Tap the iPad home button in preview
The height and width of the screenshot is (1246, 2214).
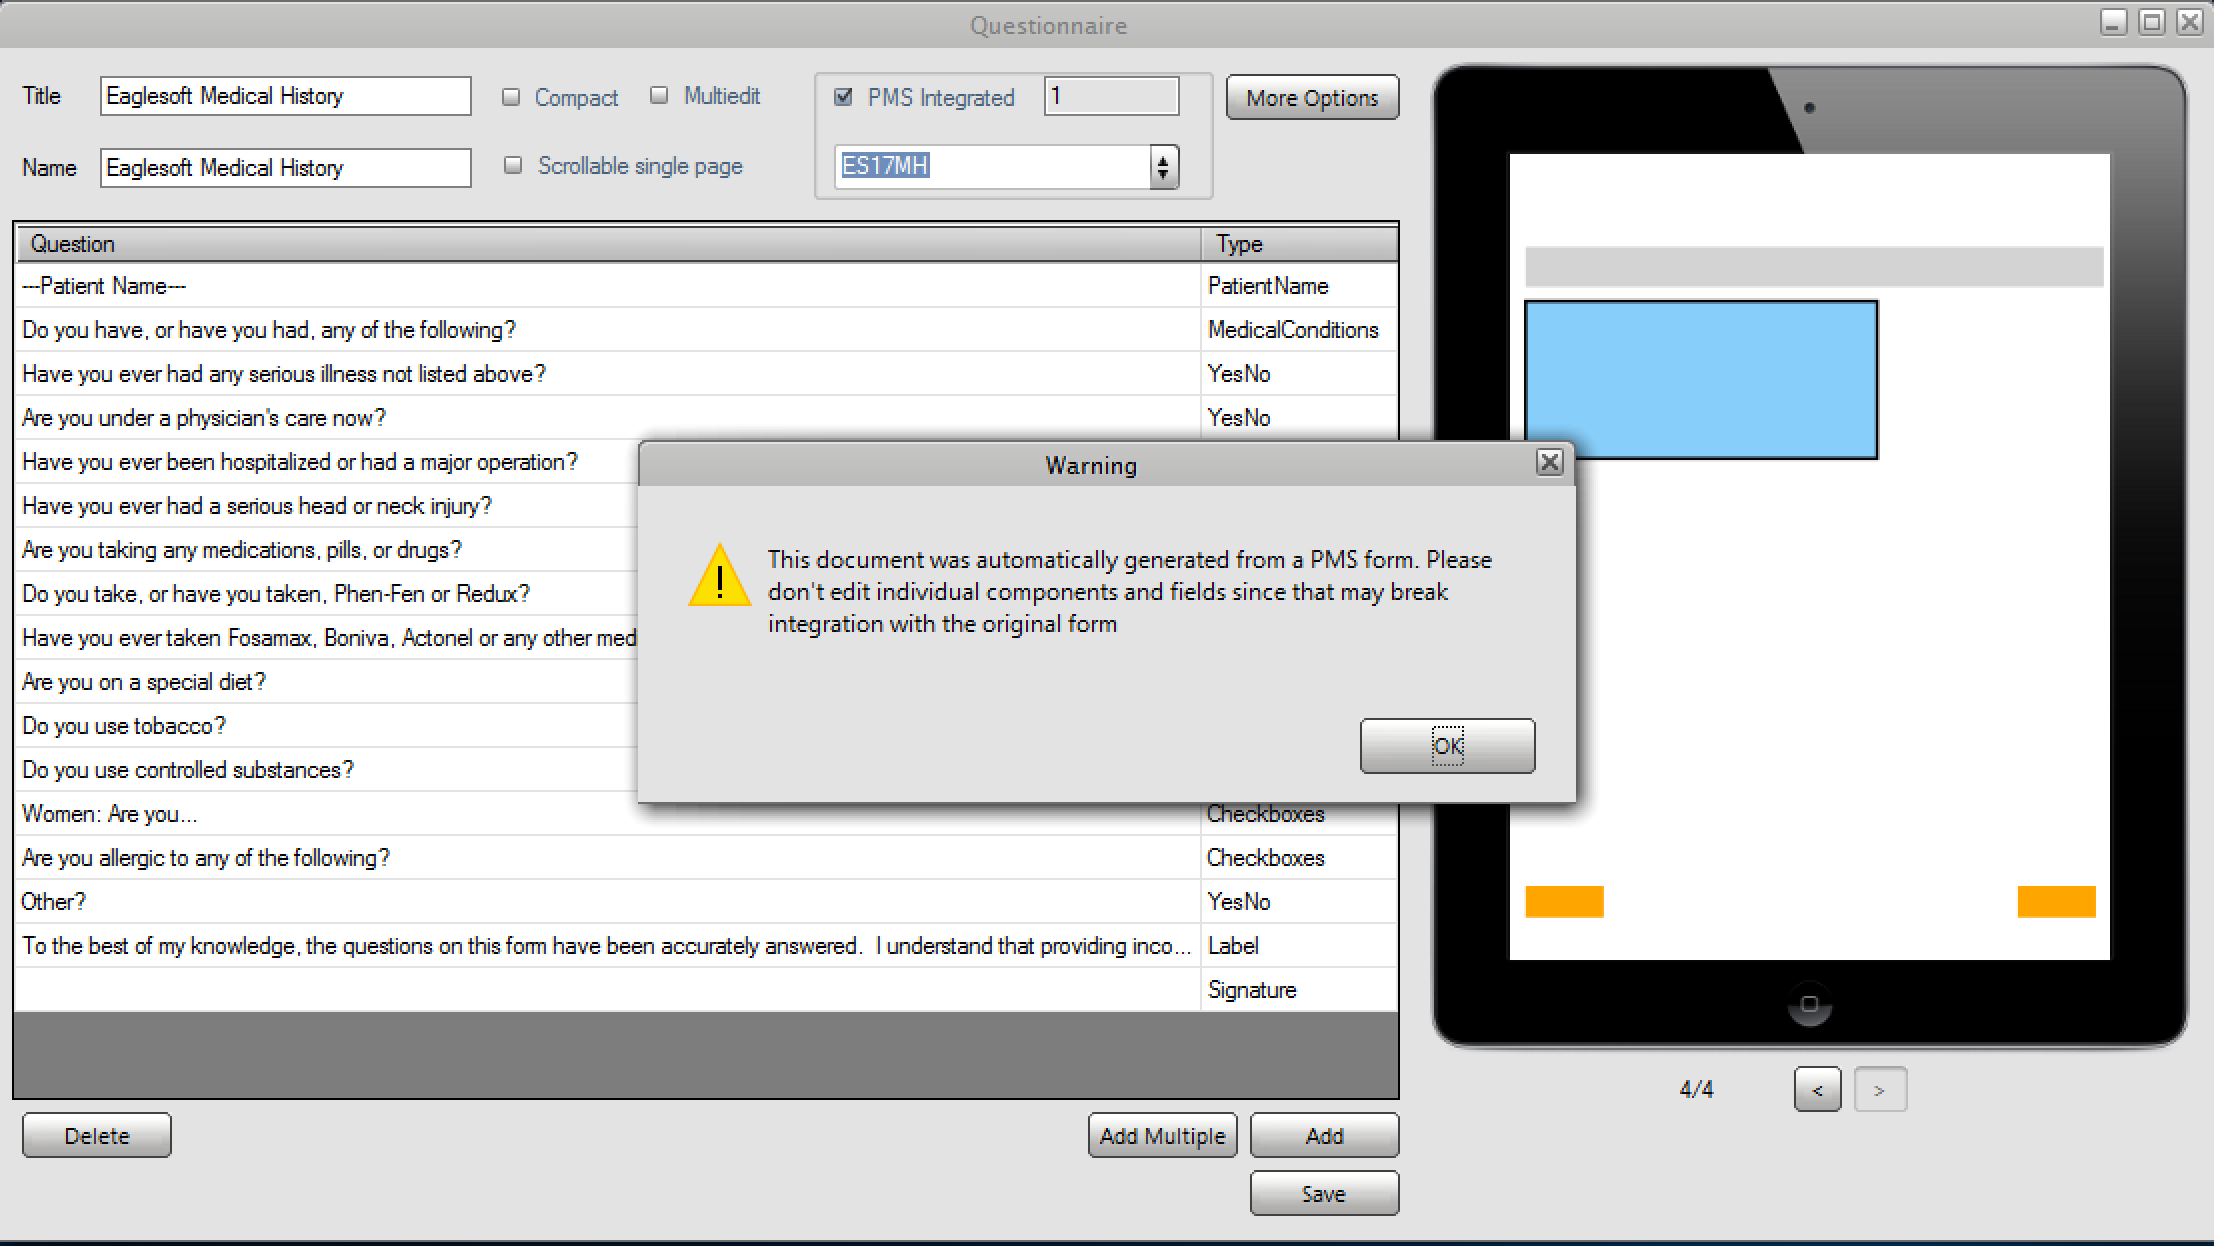(1809, 1003)
